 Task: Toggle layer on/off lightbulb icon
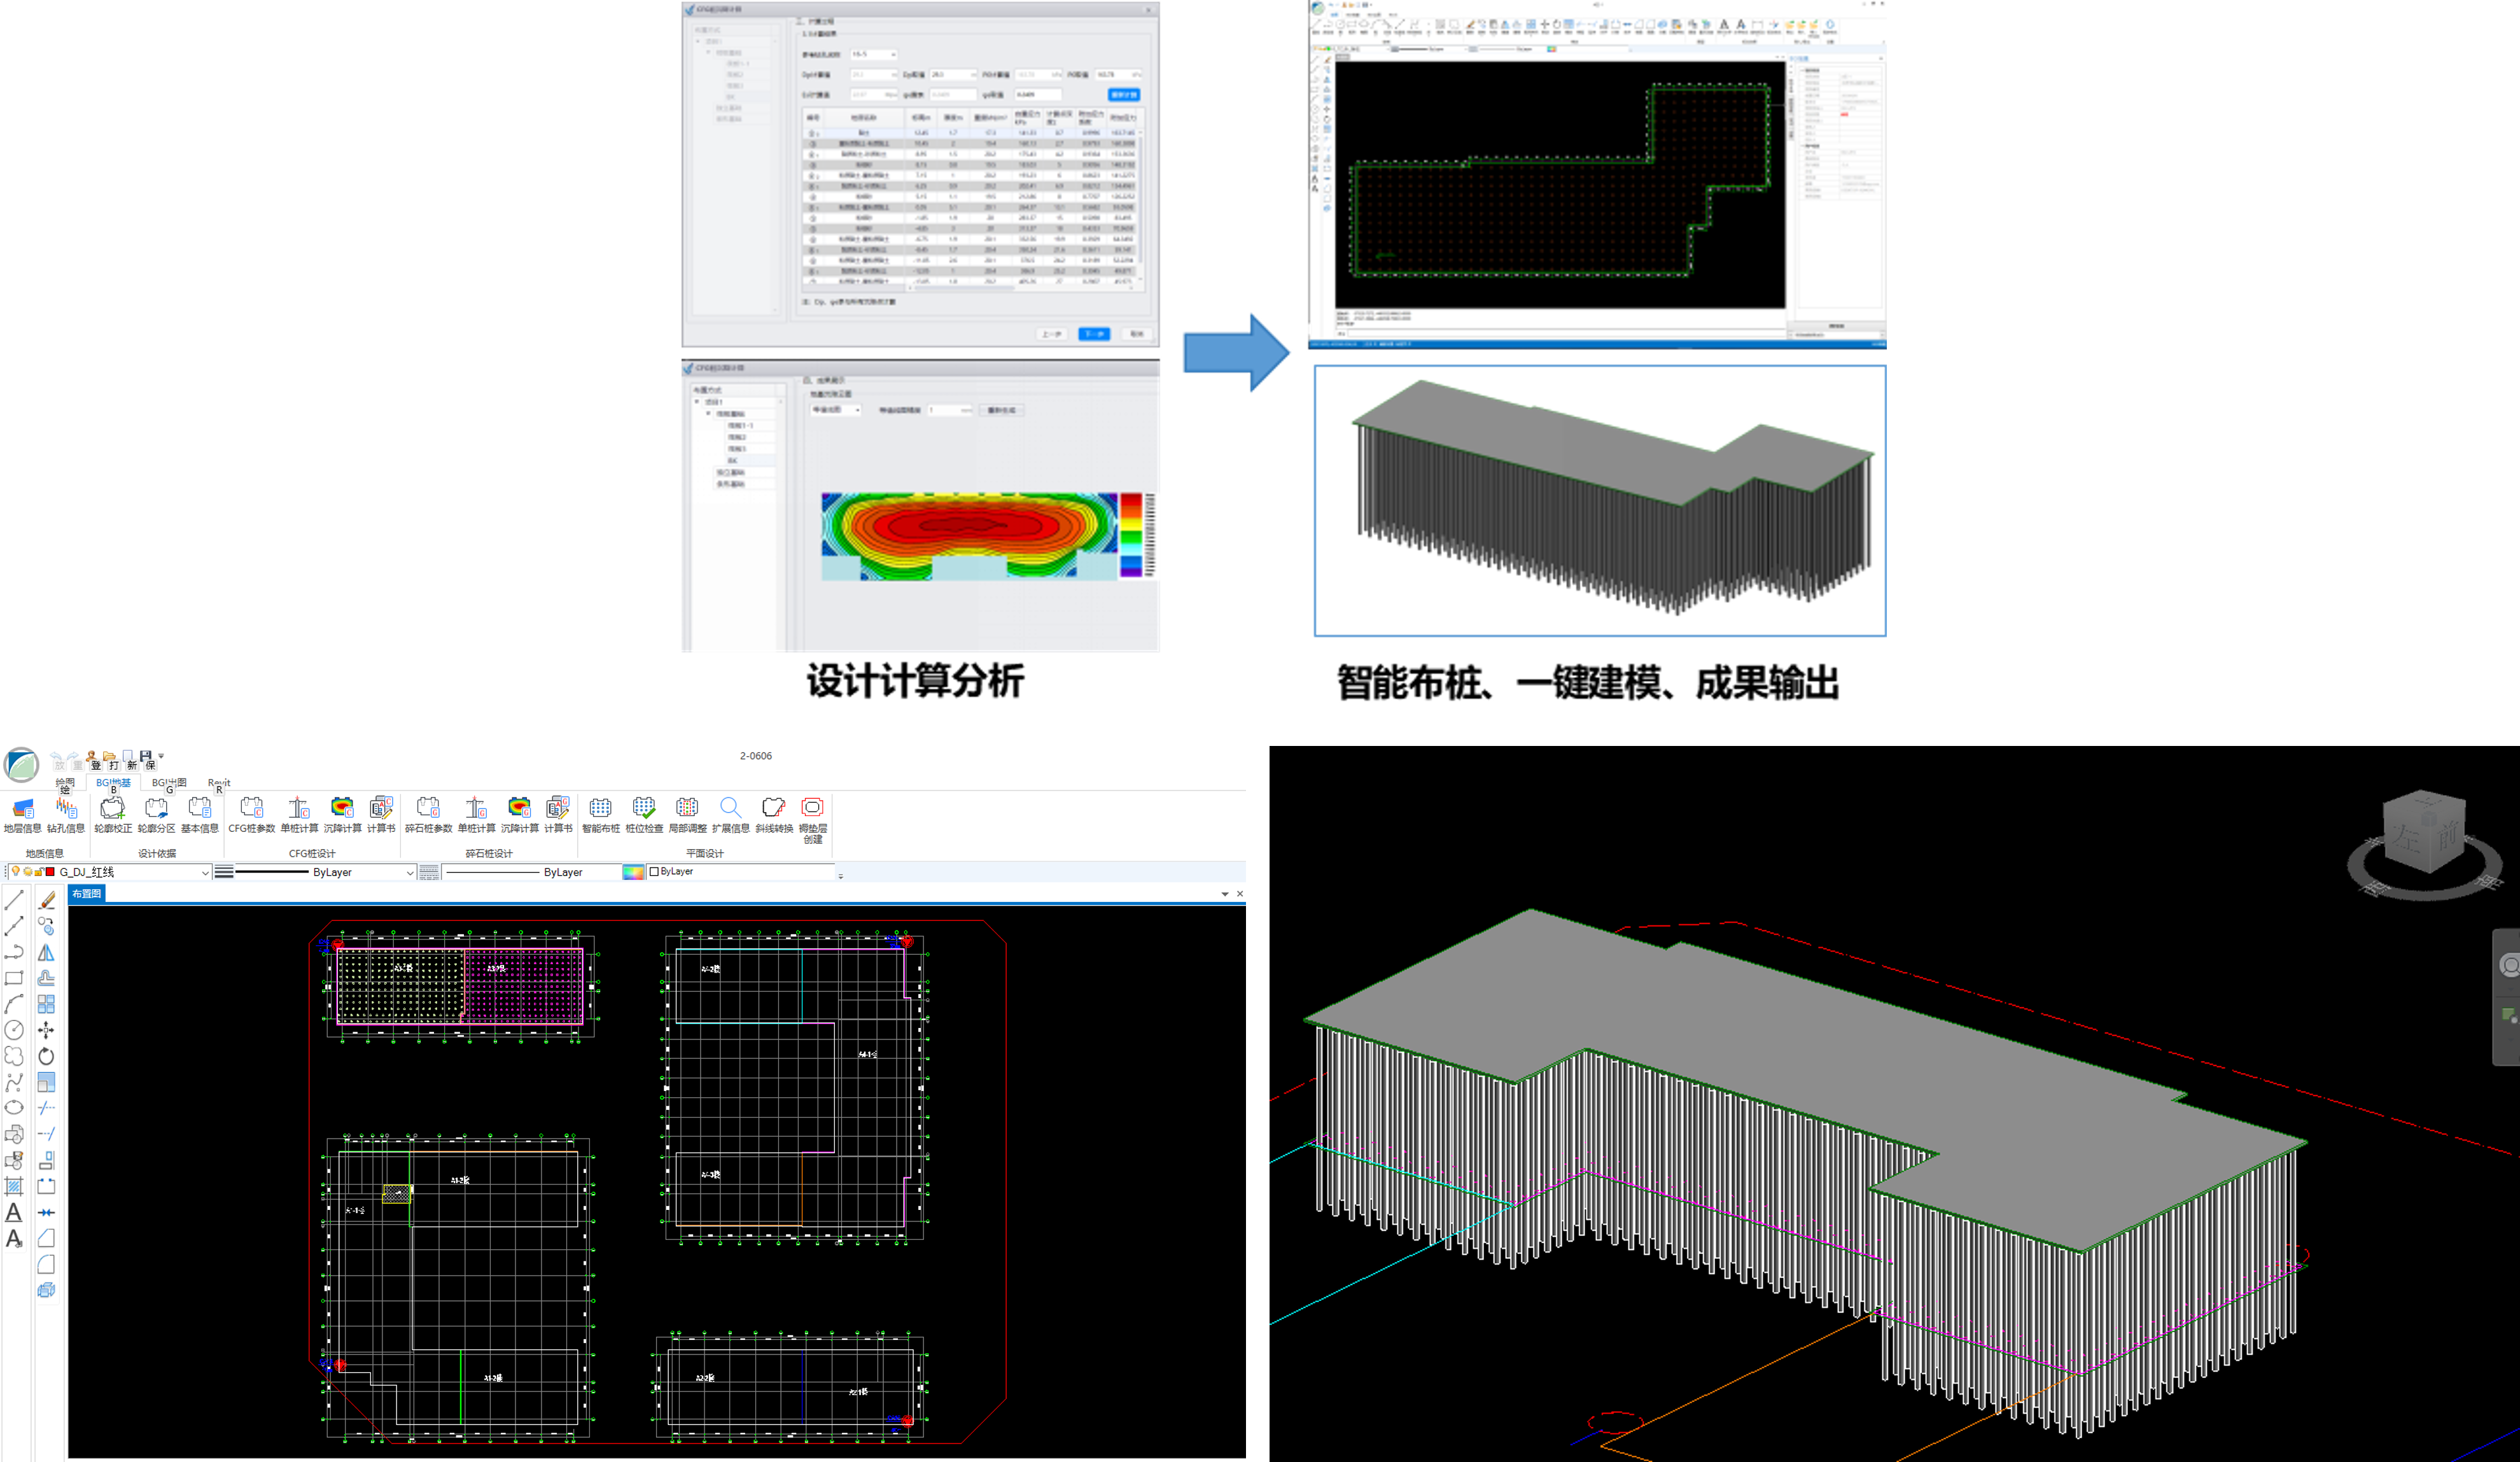[16, 872]
